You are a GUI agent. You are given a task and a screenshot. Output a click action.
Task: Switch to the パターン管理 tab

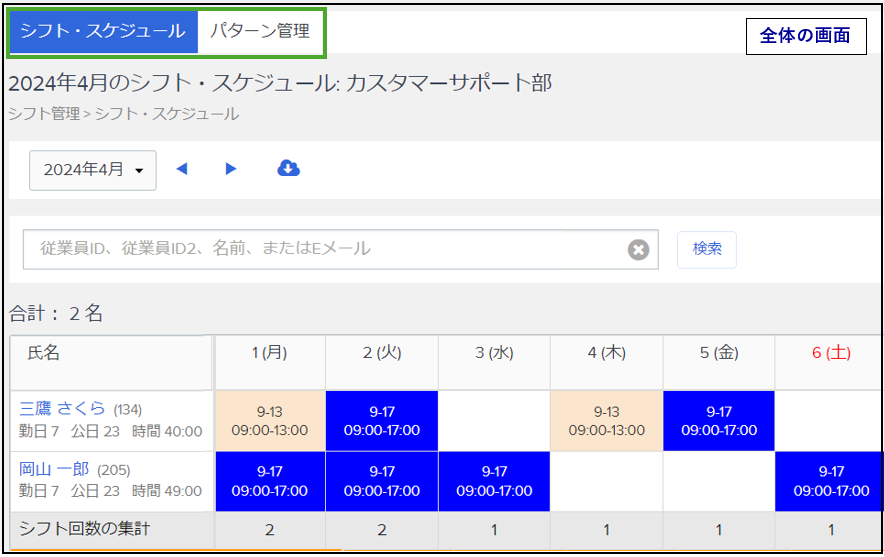click(259, 31)
